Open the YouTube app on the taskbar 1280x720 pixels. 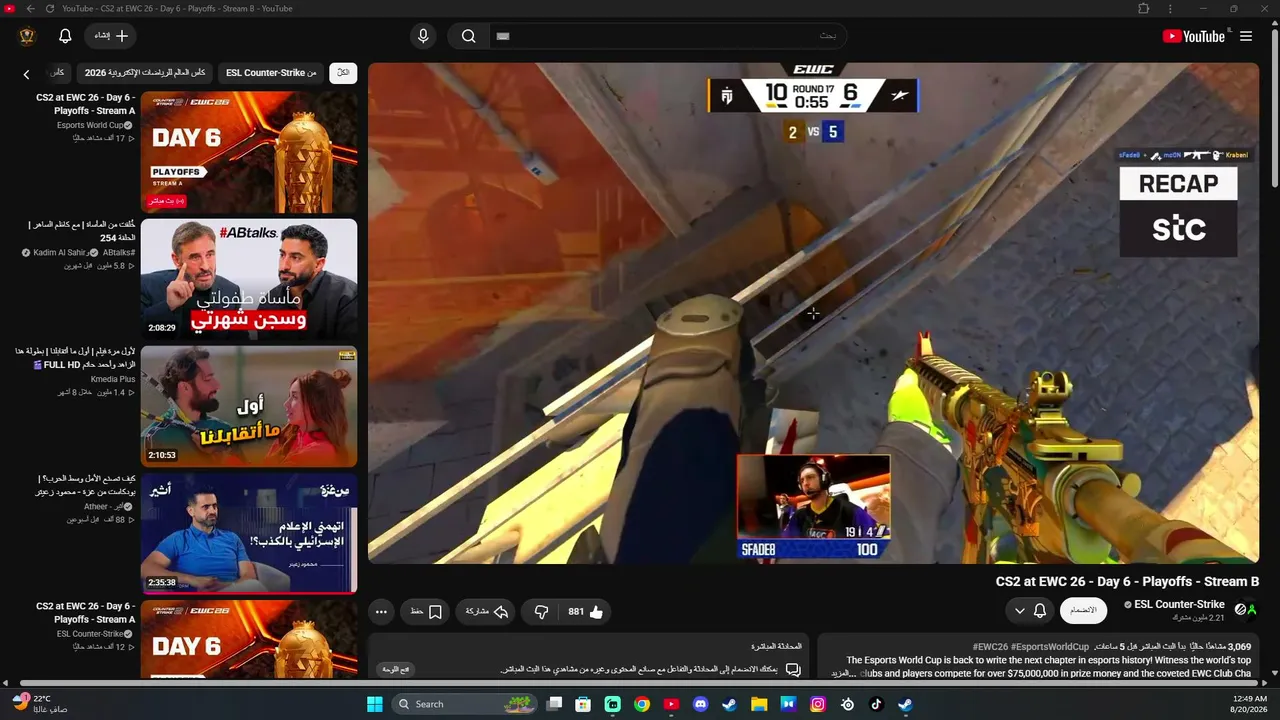click(x=671, y=704)
